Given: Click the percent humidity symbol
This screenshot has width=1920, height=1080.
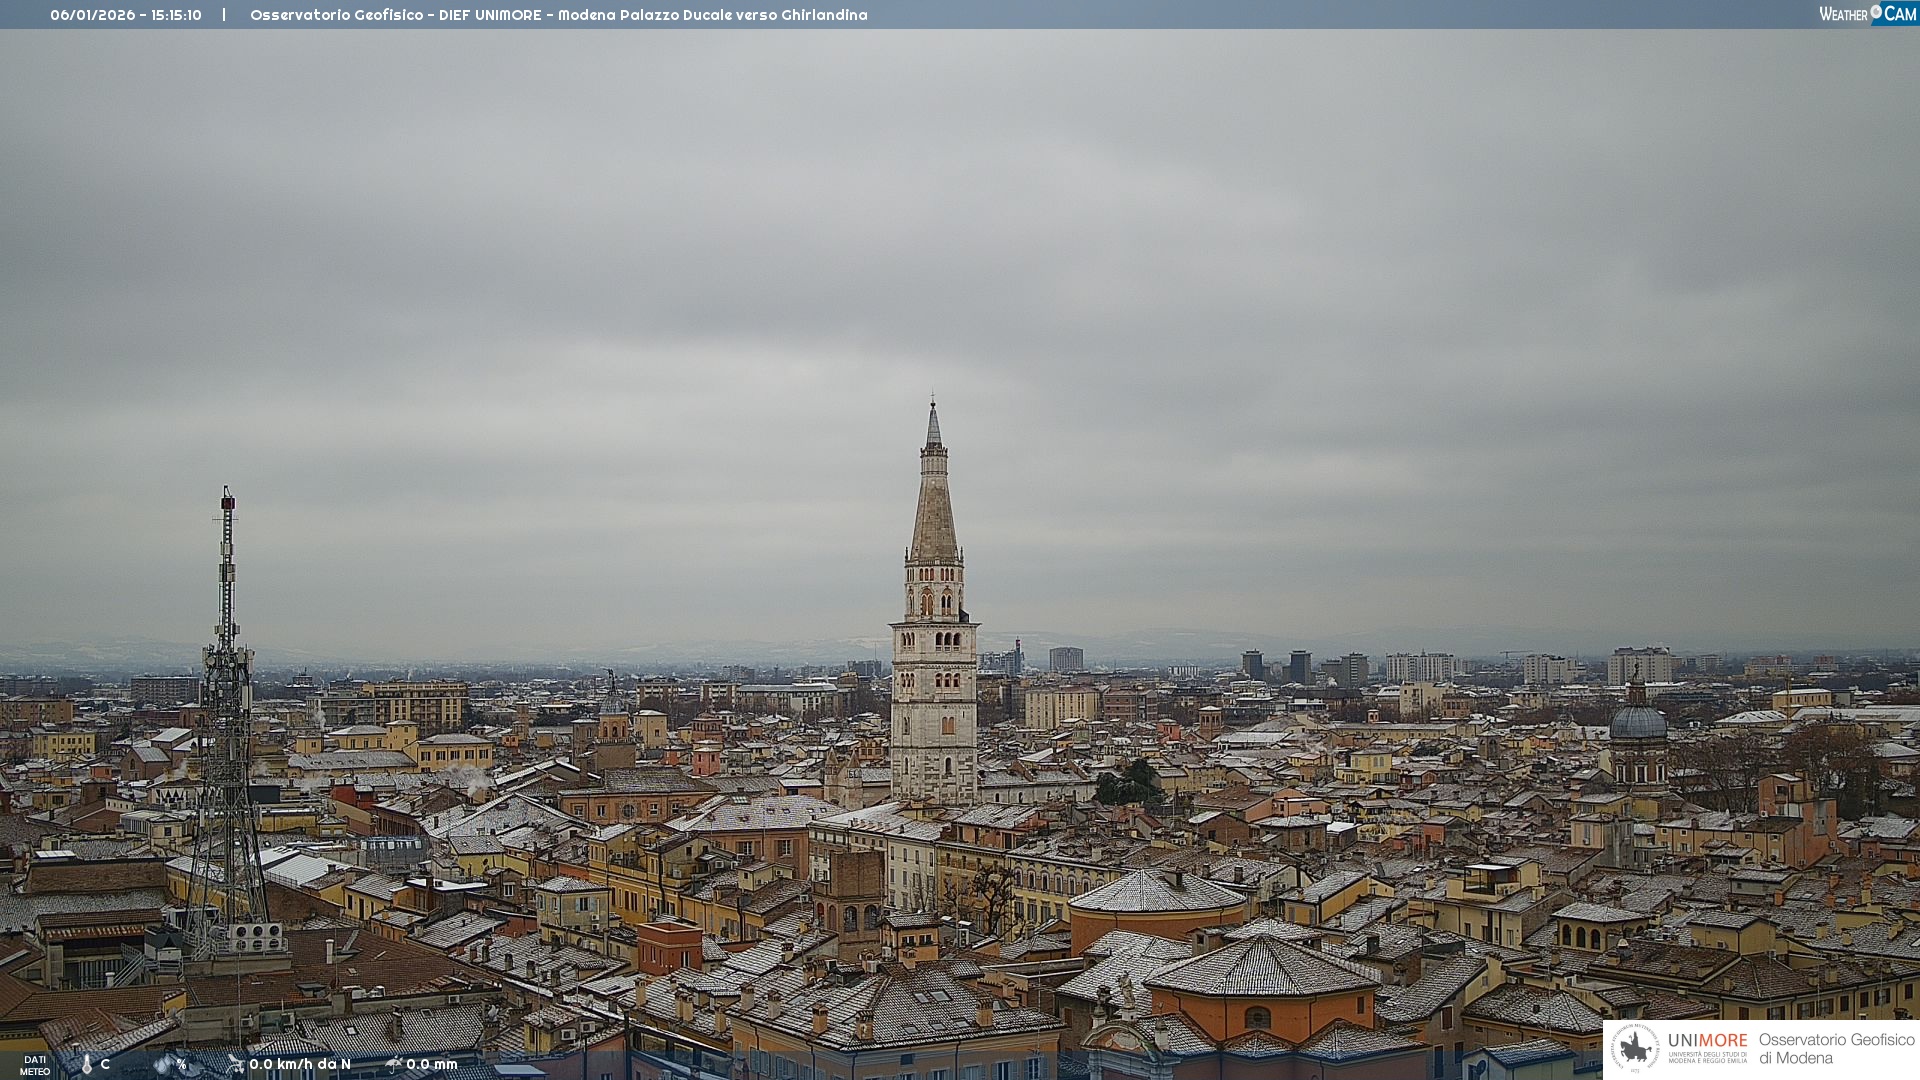Looking at the screenshot, I should point(182,1065).
